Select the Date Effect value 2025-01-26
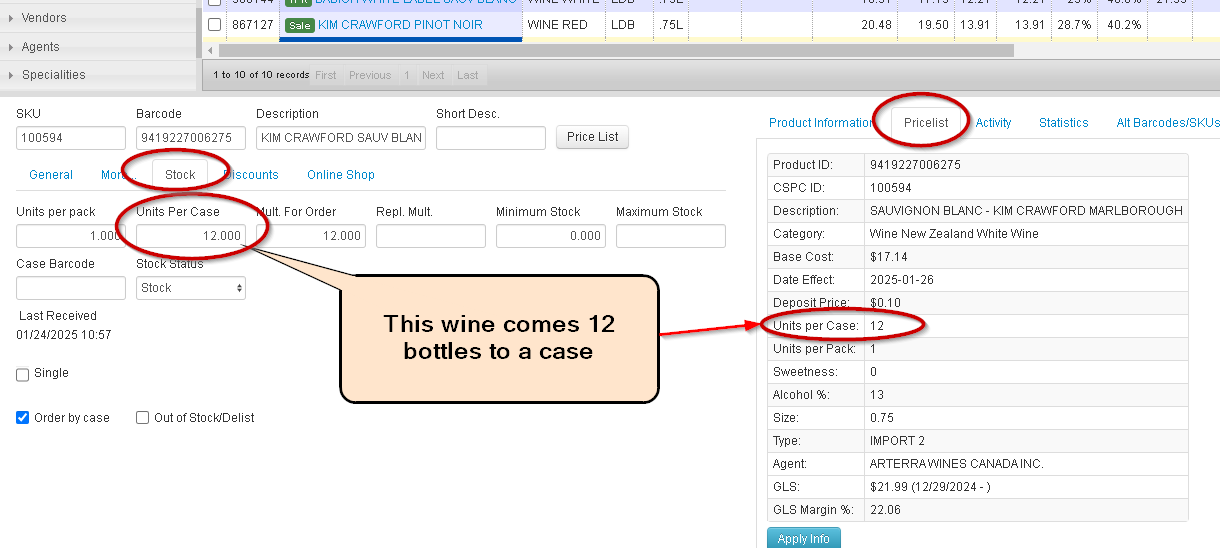Screen dimensions: 1220x548 coord(902,280)
